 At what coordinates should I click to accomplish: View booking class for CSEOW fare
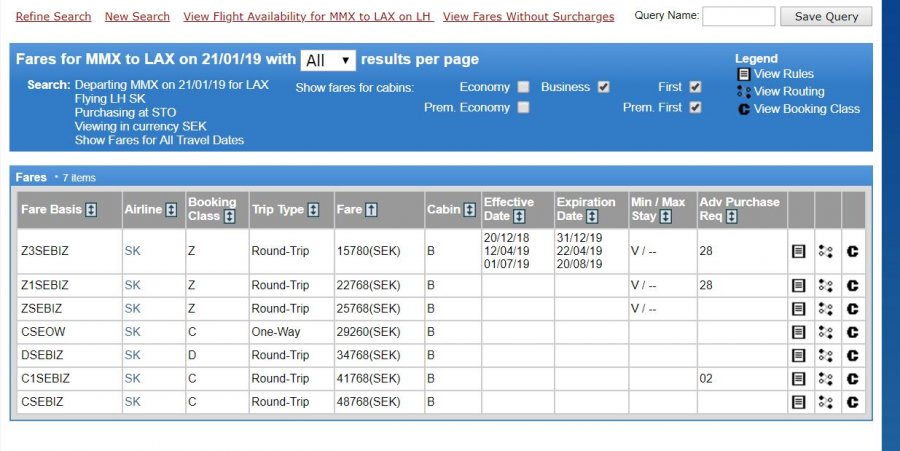(x=853, y=332)
